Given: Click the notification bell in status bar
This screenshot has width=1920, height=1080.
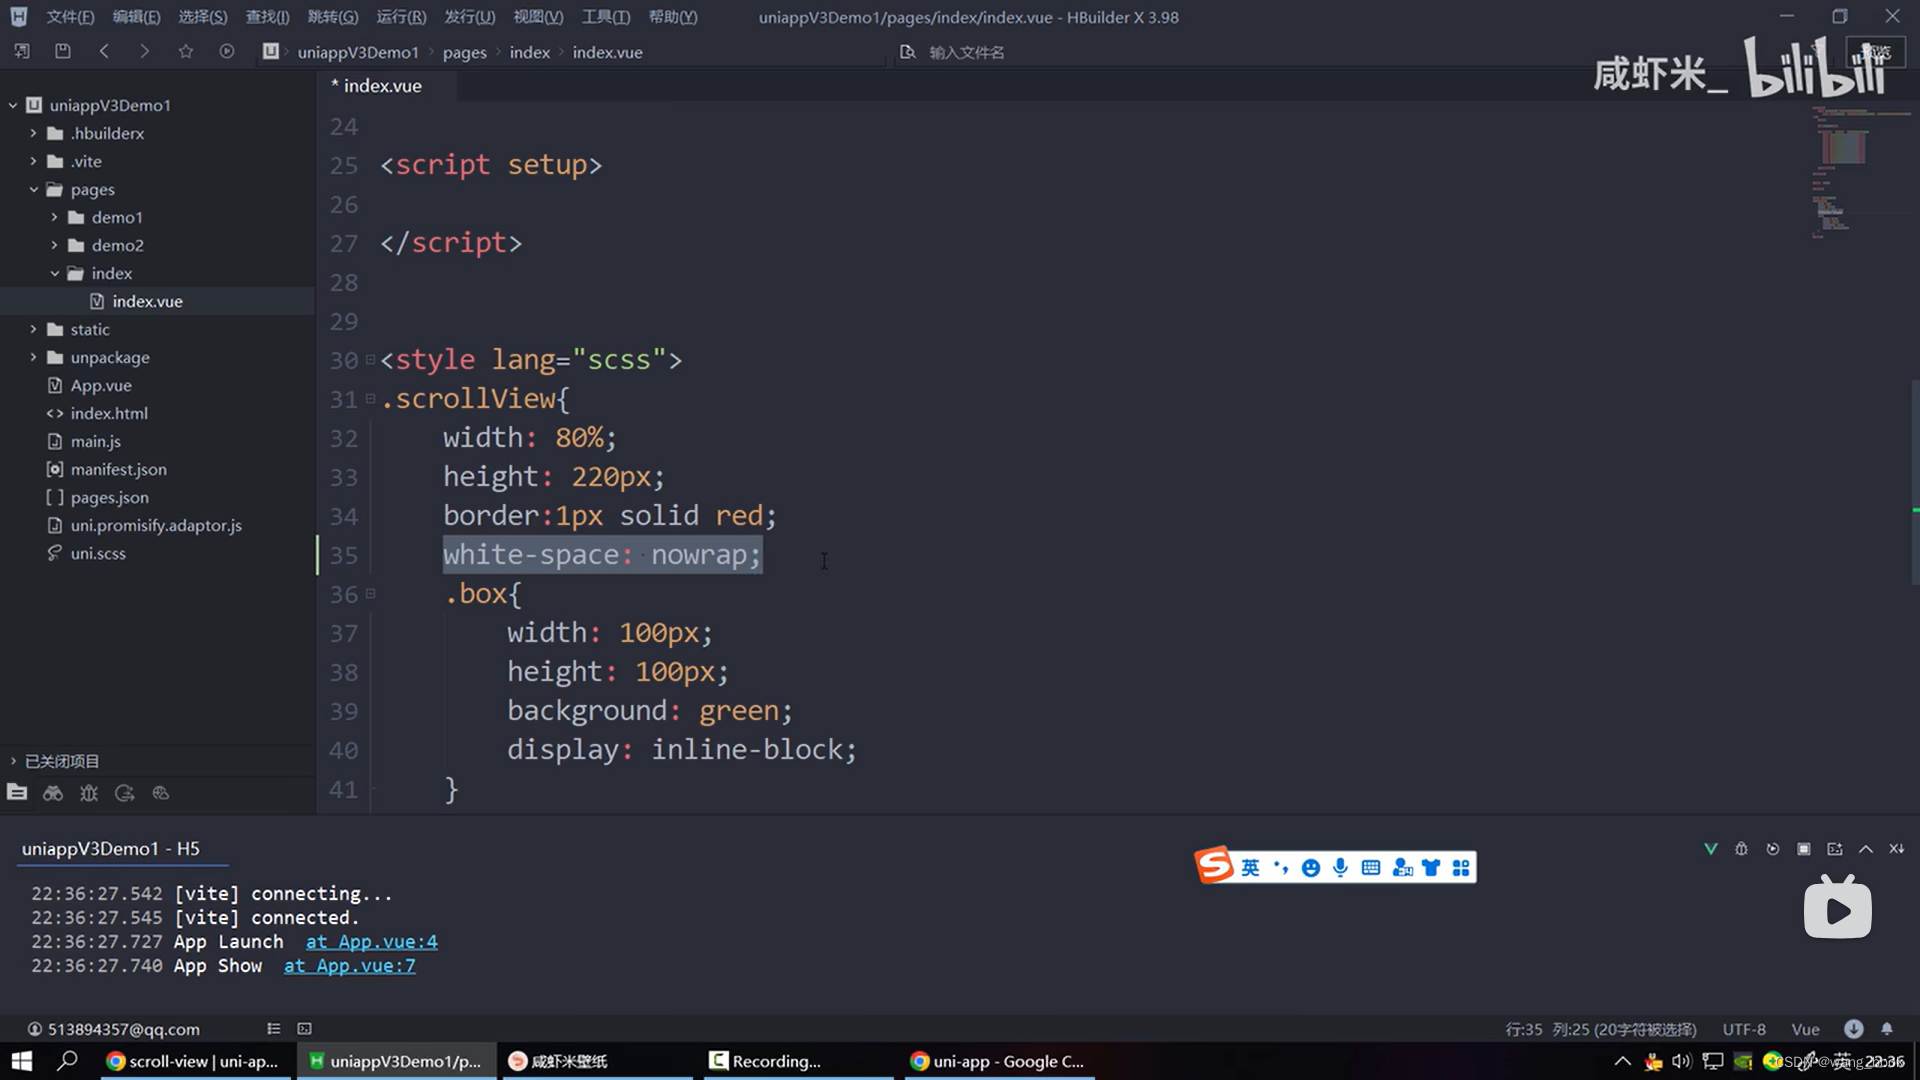Looking at the screenshot, I should coord(1887,1028).
